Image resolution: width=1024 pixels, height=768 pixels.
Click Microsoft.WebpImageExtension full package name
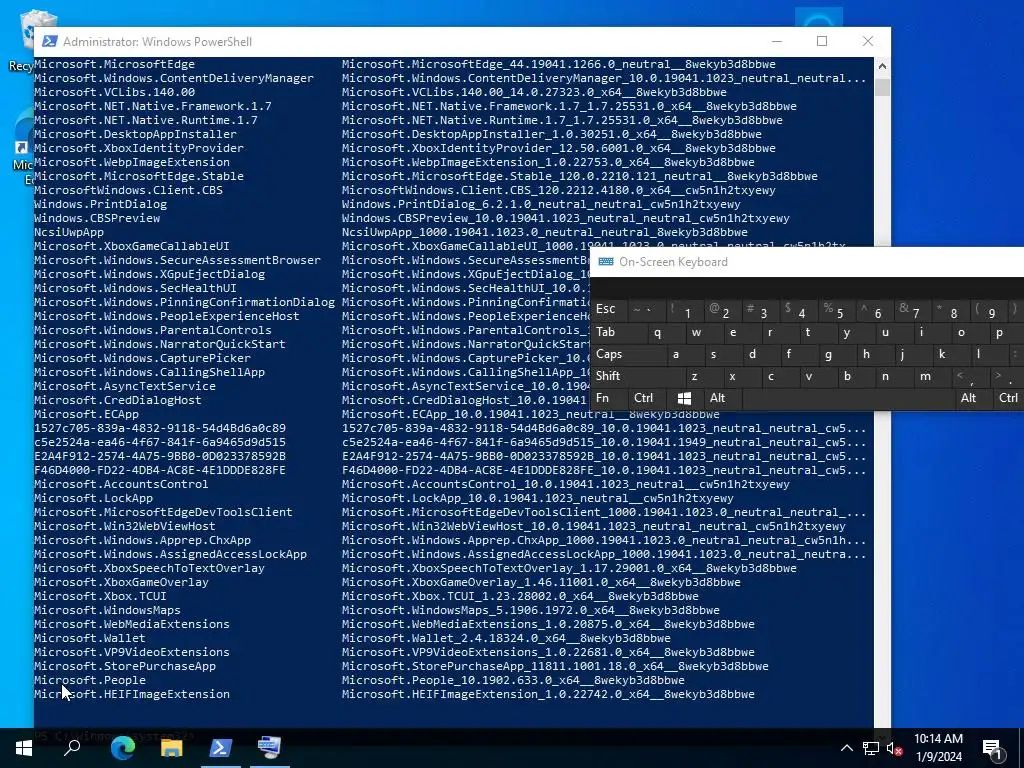coord(548,162)
